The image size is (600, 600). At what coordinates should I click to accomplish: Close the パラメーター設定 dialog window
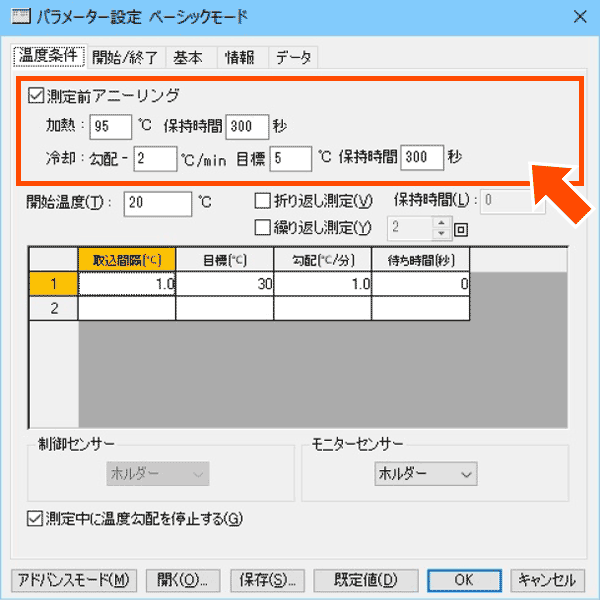578,15
